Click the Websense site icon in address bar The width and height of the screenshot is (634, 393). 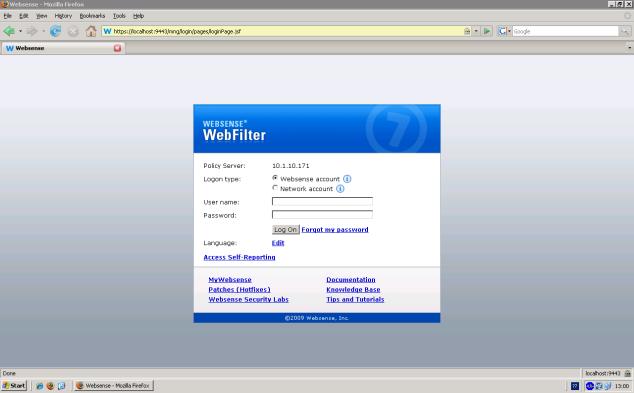pyautogui.click(x=107, y=31)
